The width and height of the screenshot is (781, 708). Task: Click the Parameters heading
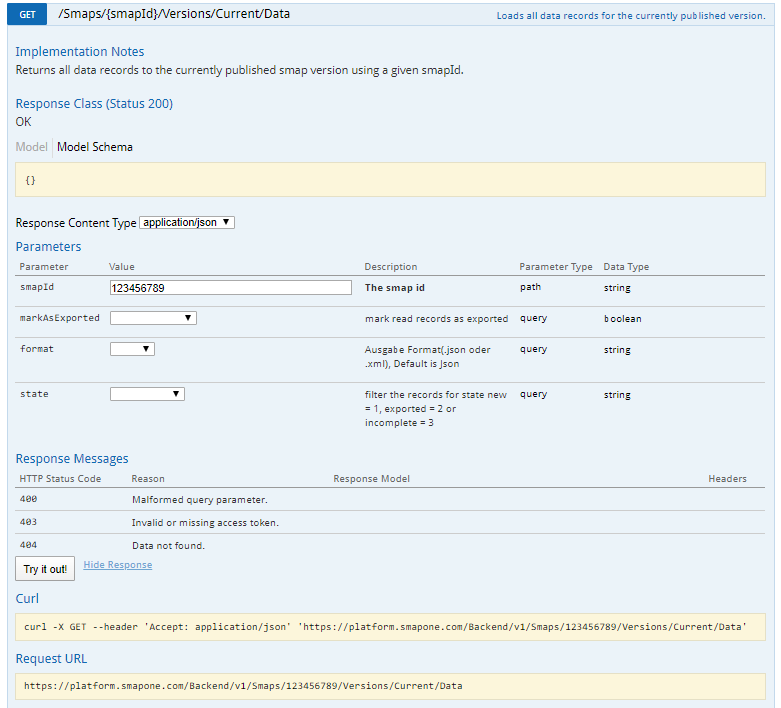[48, 247]
